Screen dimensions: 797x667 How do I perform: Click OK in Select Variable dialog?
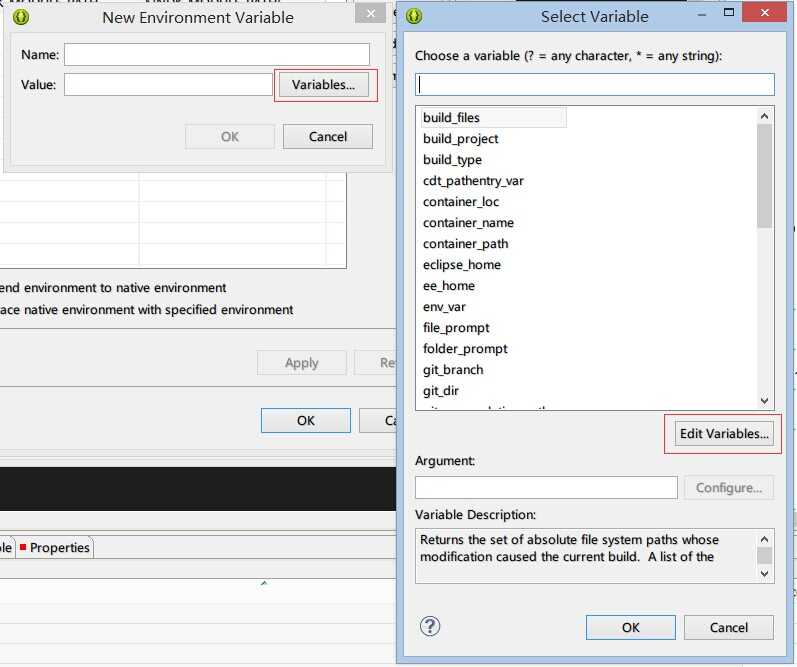(x=631, y=627)
